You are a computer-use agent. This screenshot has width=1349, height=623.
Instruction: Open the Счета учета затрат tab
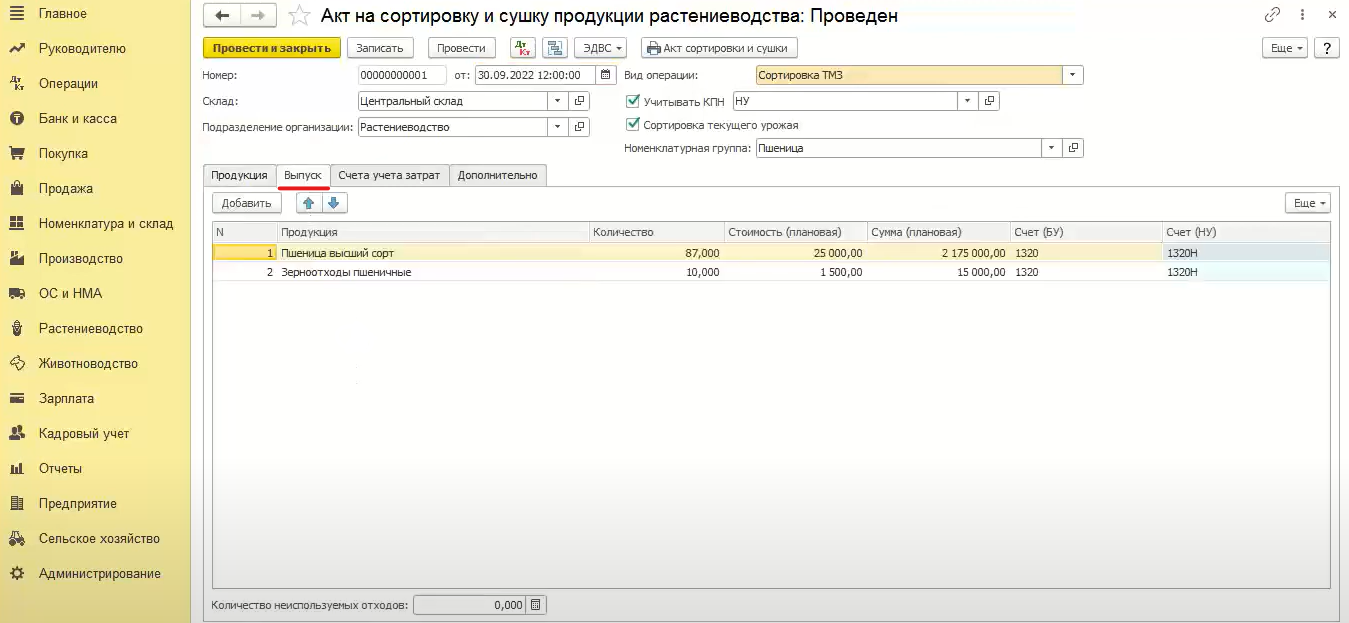point(389,175)
